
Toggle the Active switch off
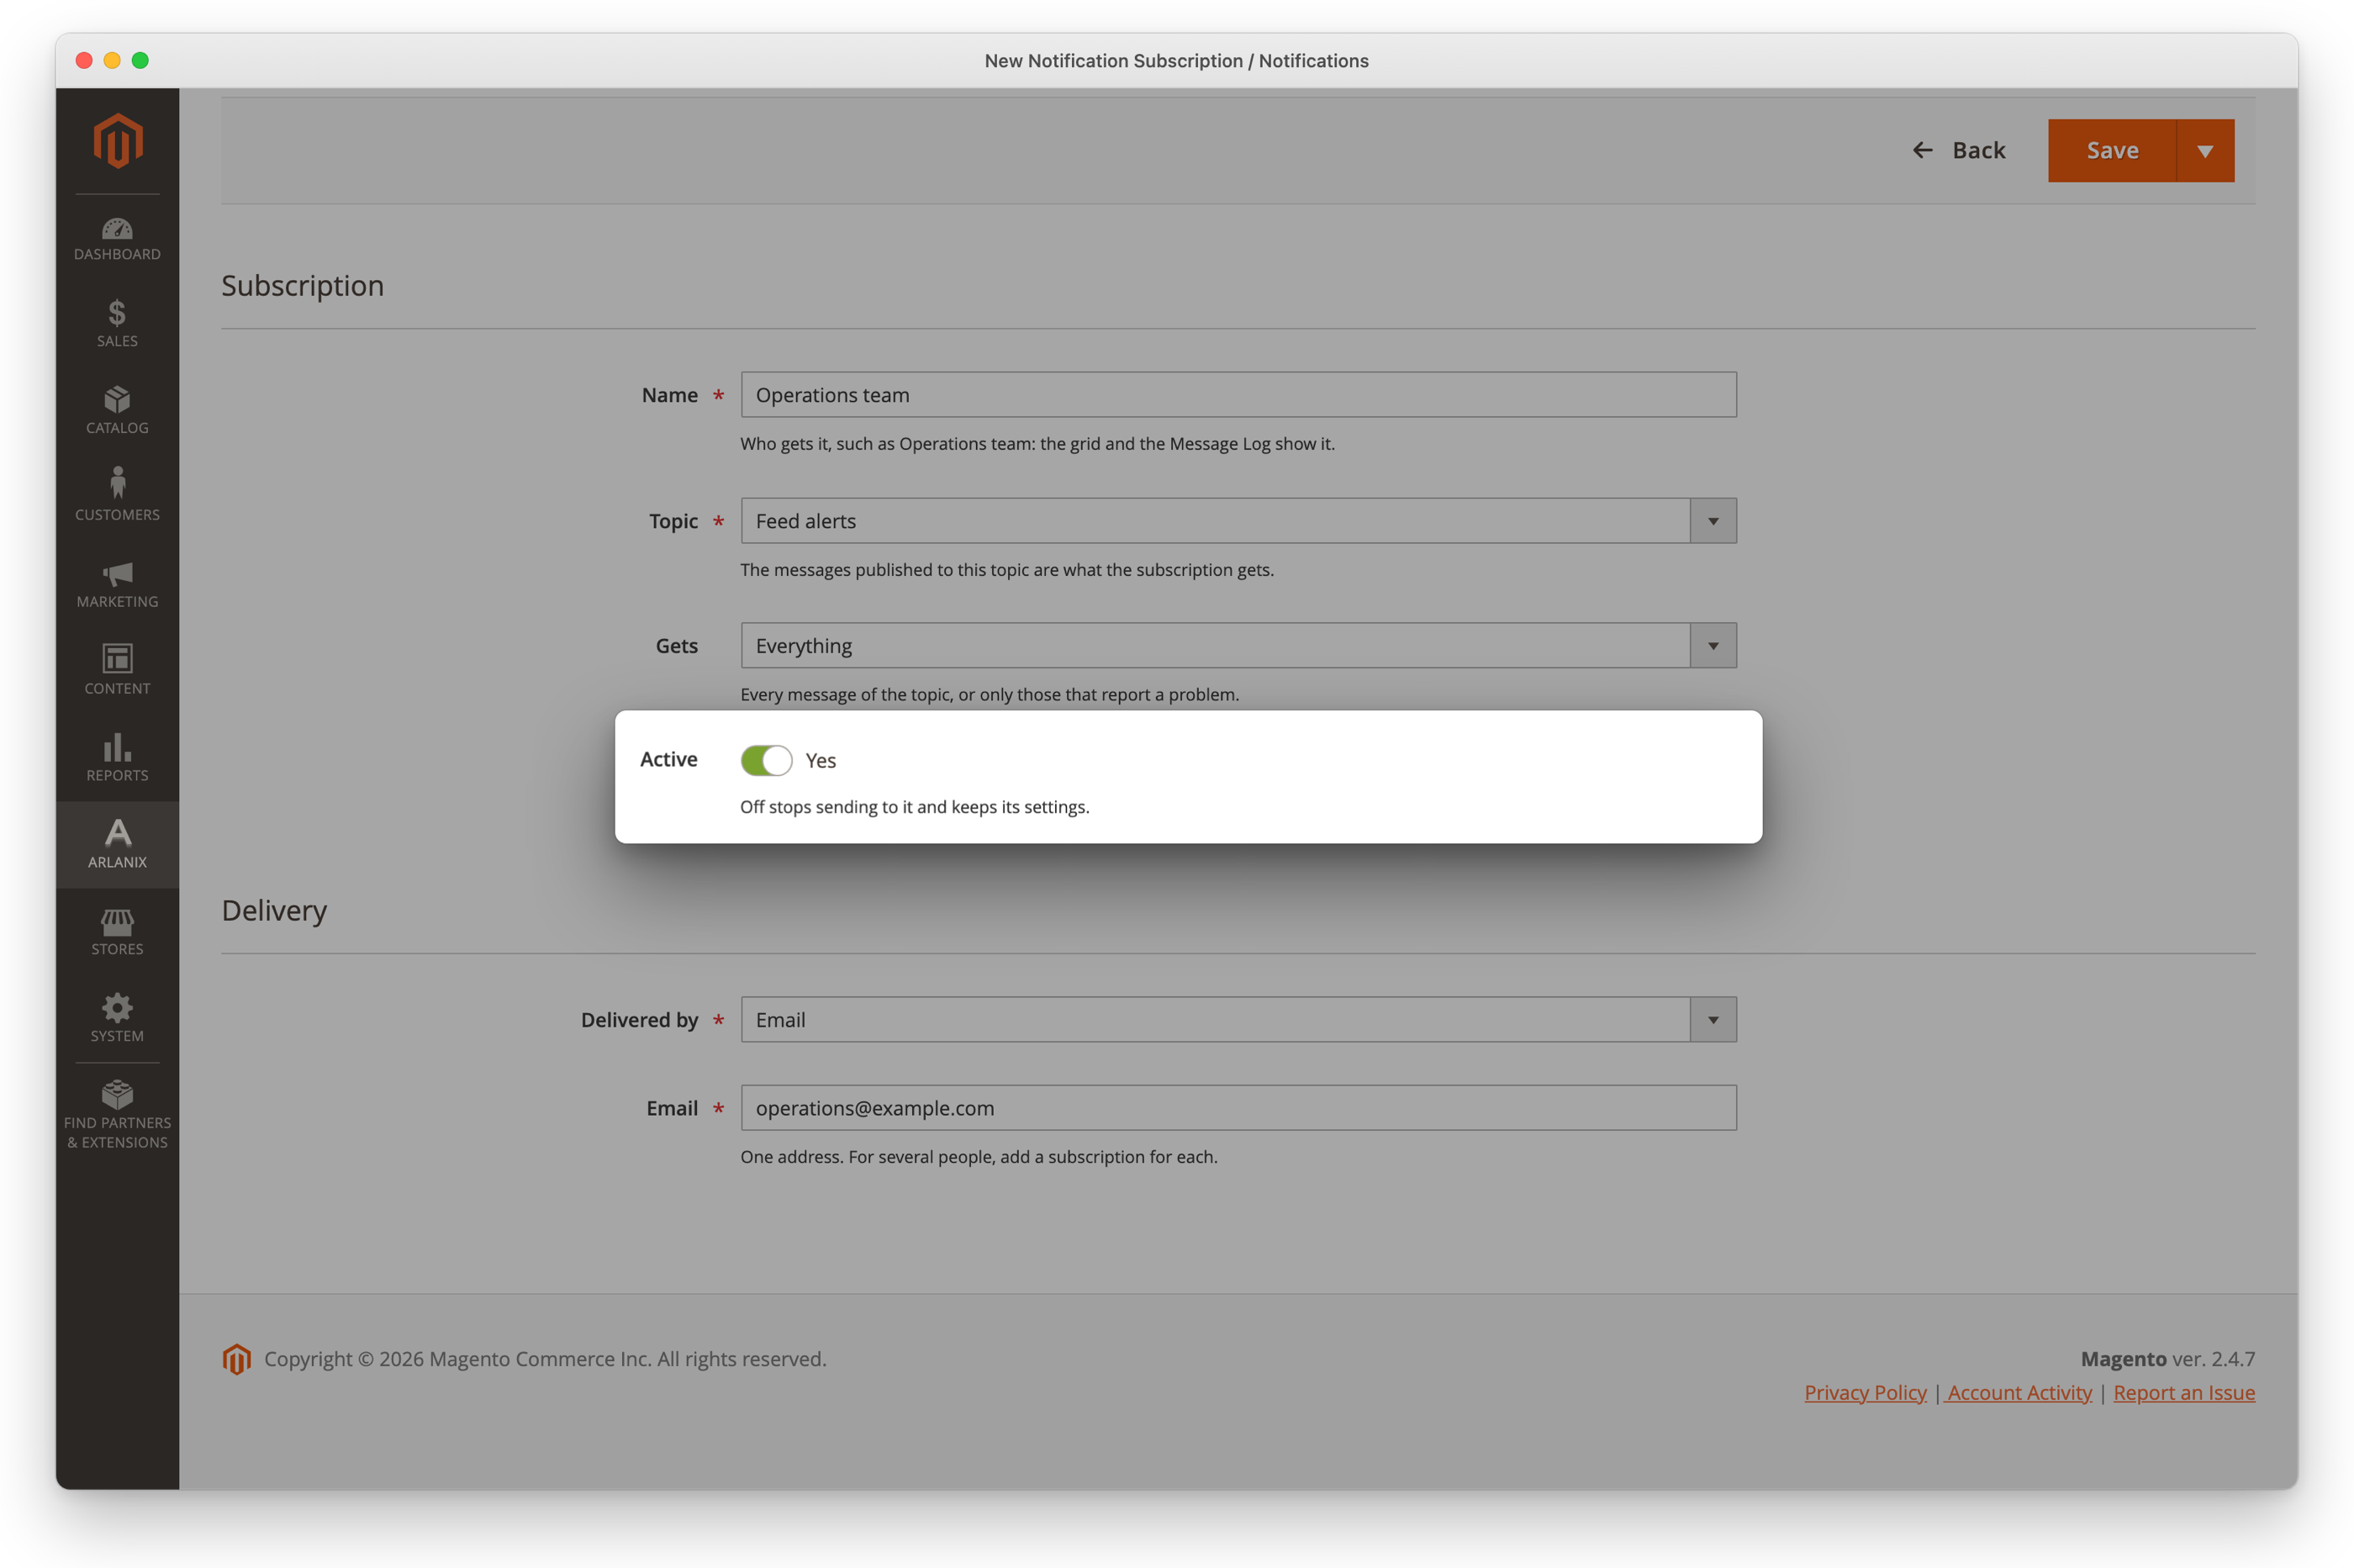tap(766, 760)
